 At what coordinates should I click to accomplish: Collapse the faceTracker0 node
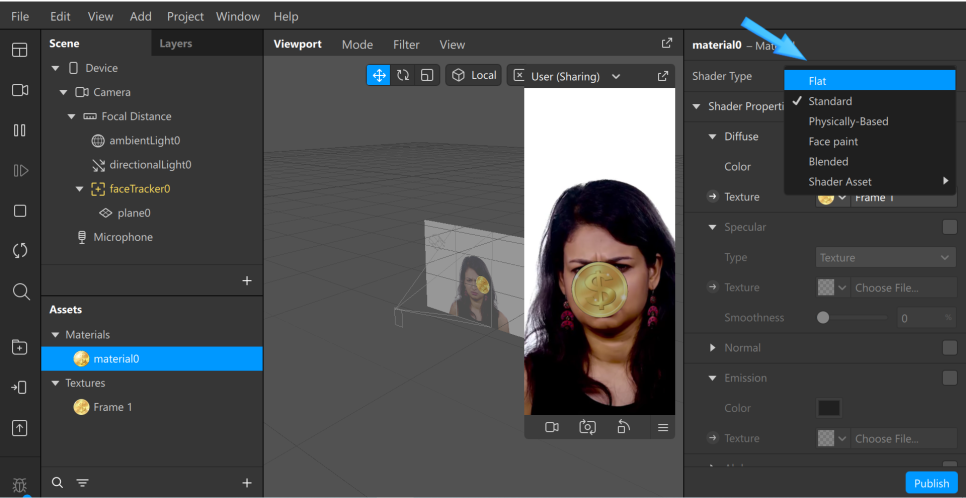79,189
